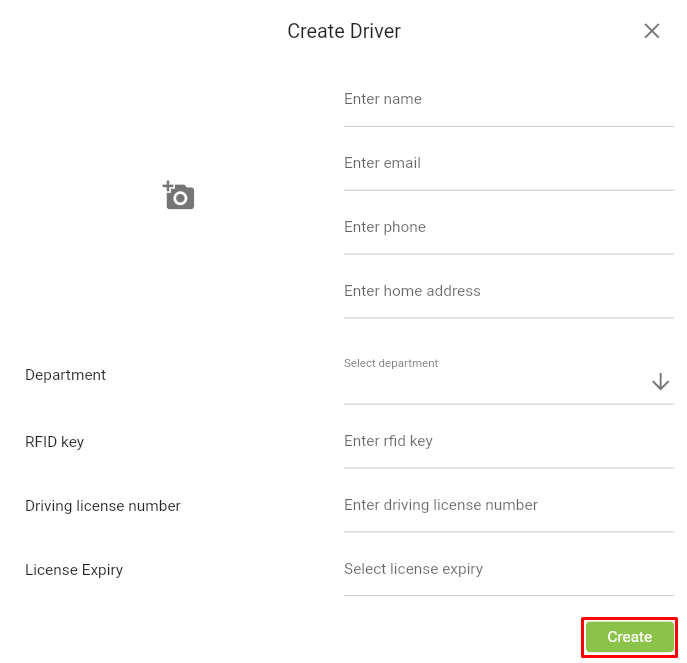Click the add photo camera icon

pyautogui.click(x=179, y=196)
